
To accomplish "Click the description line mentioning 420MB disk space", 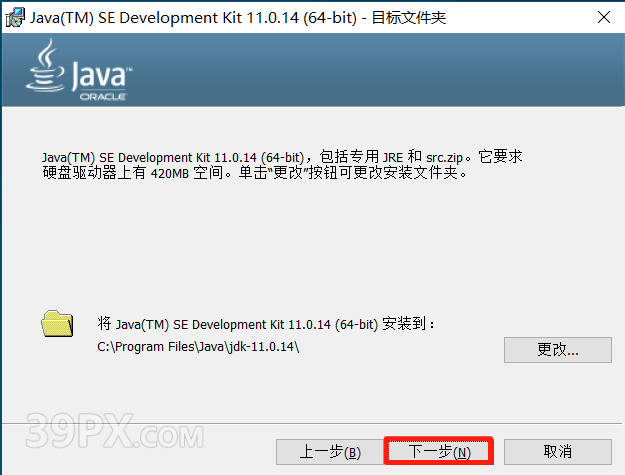I will pyautogui.click(x=255, y=173).
